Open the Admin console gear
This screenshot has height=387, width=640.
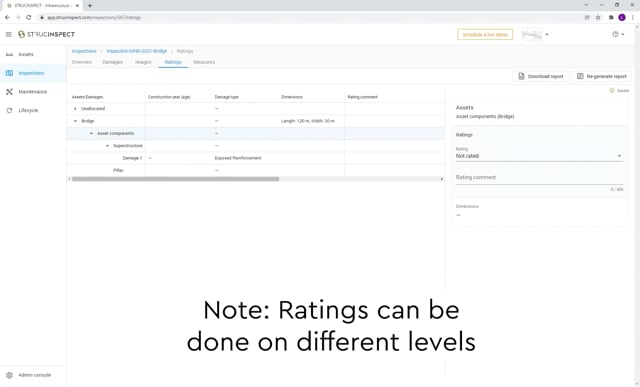point(9,375)
